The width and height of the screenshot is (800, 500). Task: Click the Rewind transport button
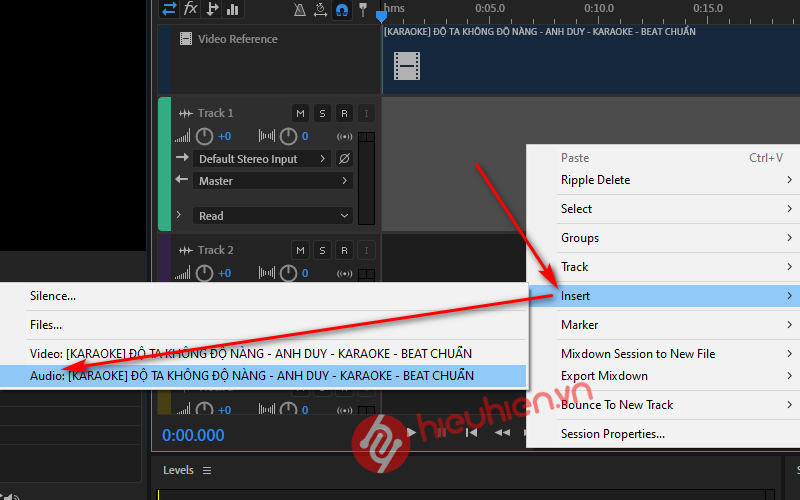502,433
